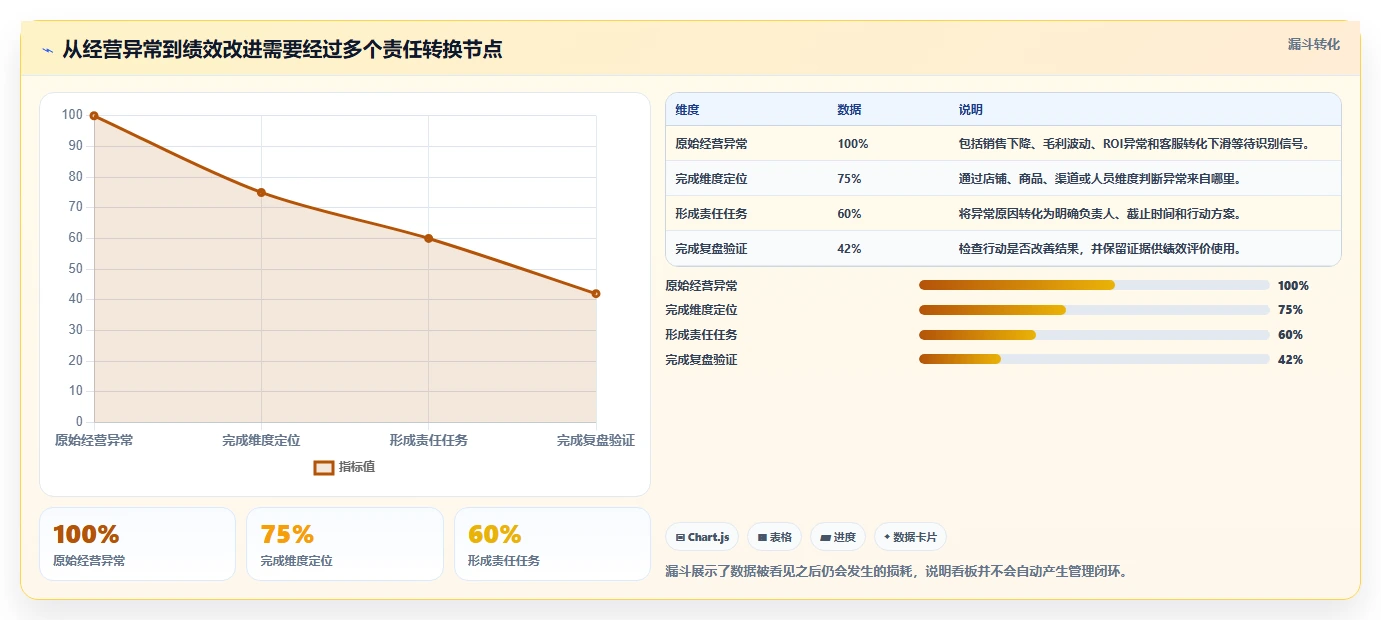Click the chart data point for 完成复盘验证

596,293
